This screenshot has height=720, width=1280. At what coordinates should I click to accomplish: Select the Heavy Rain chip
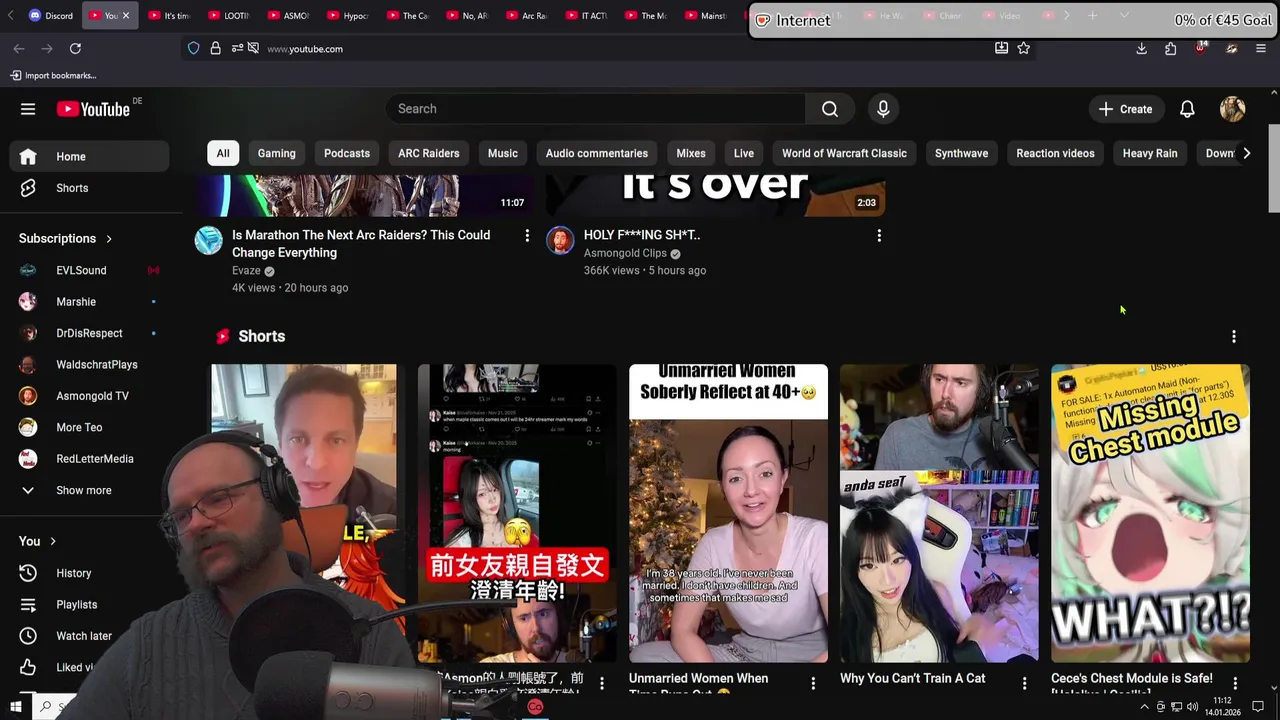(1150, 153)
